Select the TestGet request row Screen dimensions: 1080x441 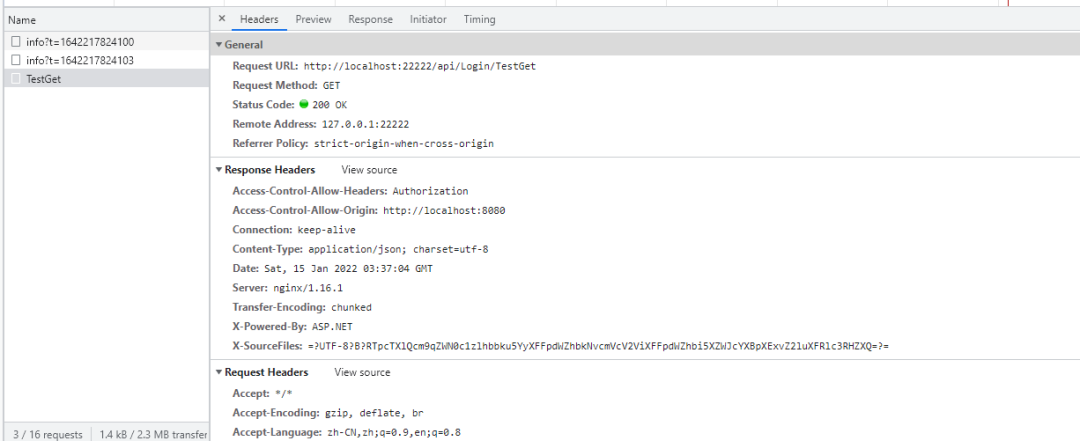point(106,79)
